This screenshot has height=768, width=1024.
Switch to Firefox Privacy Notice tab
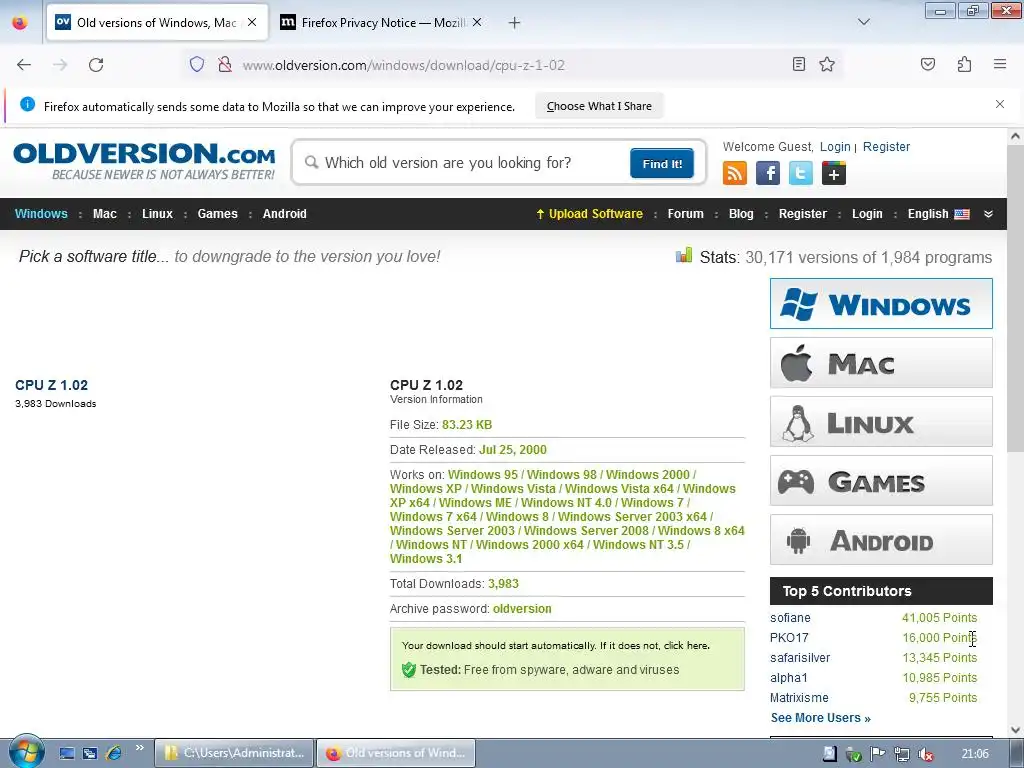pyautogui.click(x=382, y=23)
